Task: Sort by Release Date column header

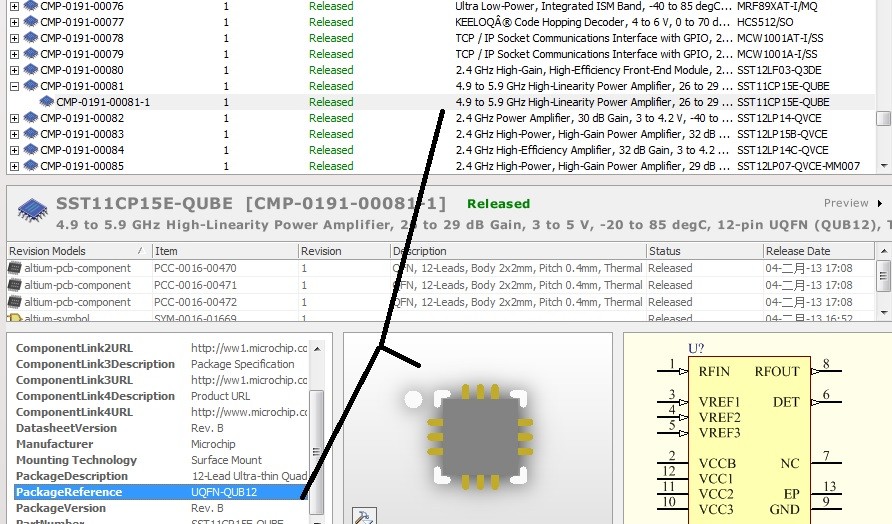Action: tap(797, 251)
